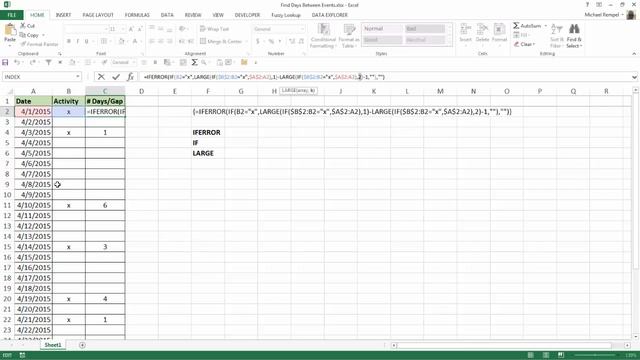Toggle Wrap Text
Viewport: 640px width, 360px height.
[214, 29]
